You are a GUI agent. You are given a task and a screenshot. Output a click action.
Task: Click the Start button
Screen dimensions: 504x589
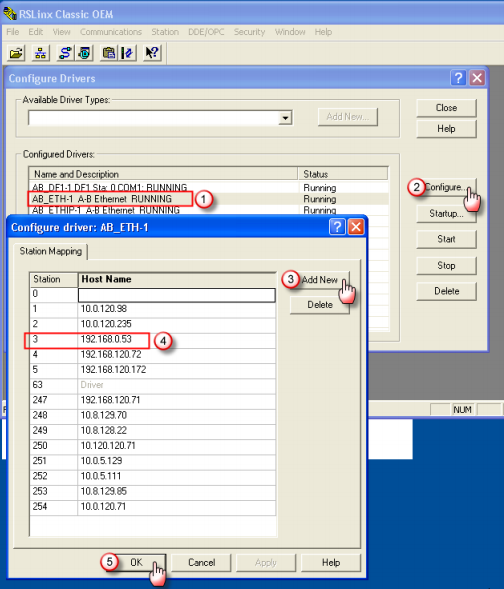click(447, 239)
